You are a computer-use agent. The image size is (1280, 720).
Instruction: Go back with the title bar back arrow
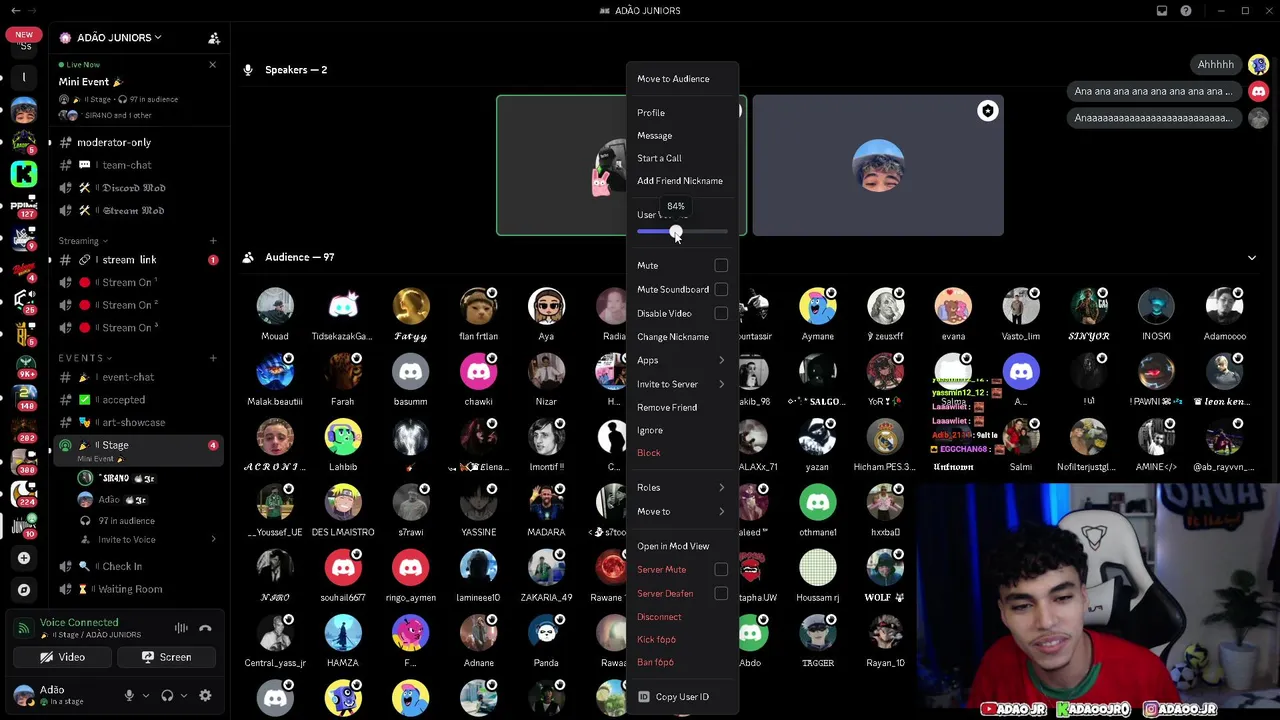15,11
